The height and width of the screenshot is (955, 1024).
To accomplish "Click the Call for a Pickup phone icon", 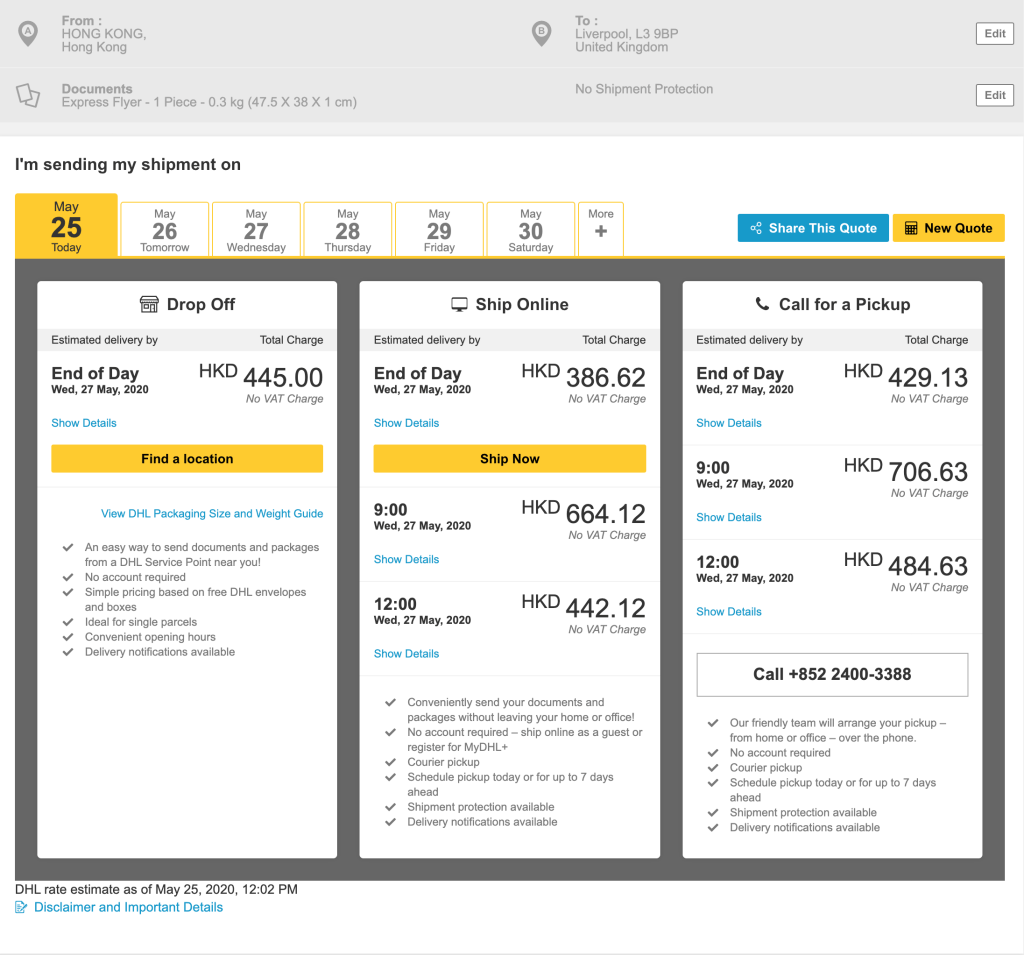I will (x=762, y=304).
